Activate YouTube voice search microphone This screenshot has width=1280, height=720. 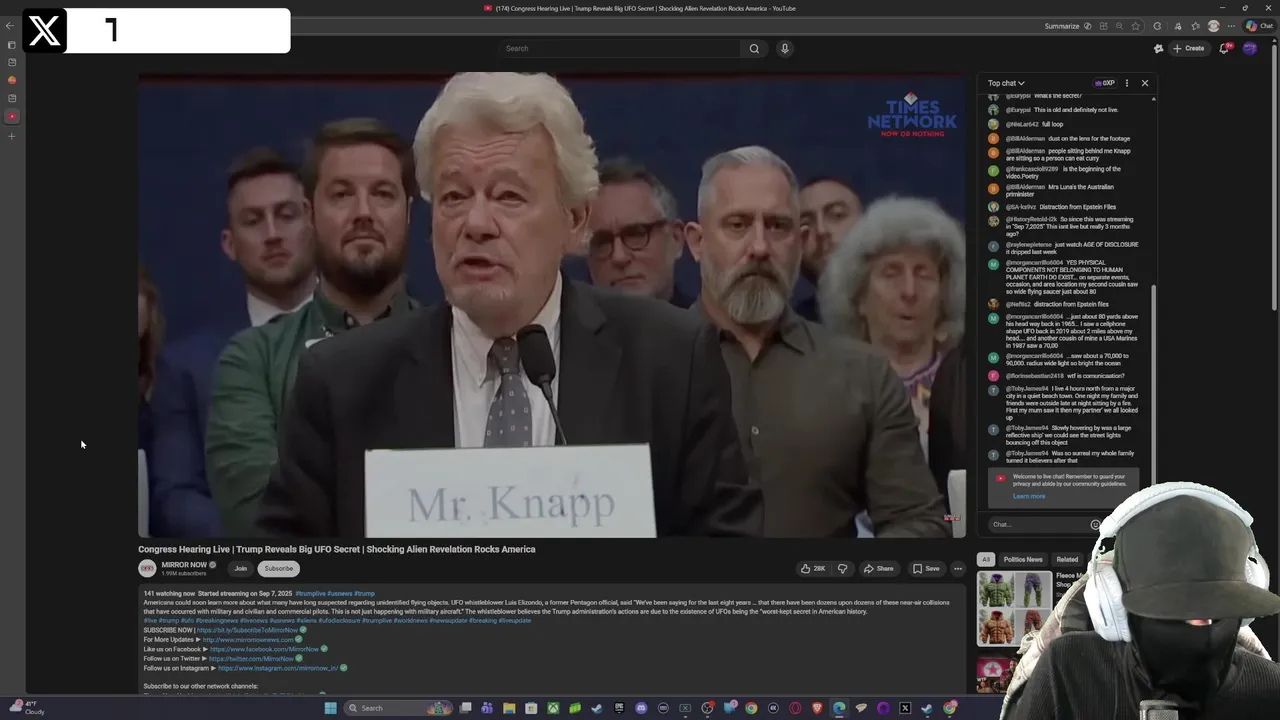coord(785,48)
